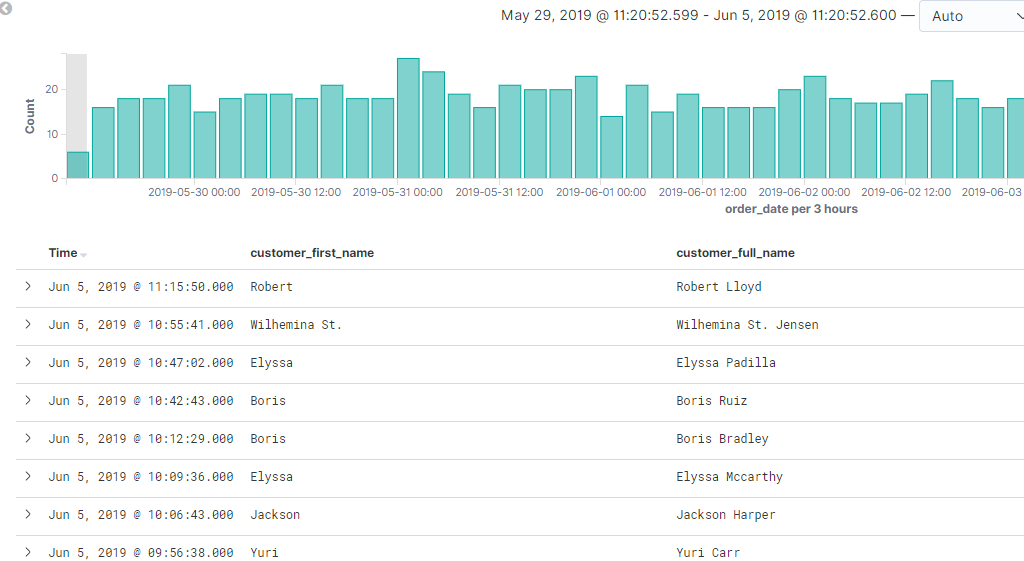Click the last histogram bar on right edge
This screenshot has width=1024, height=561.
tap(1015, 138)
